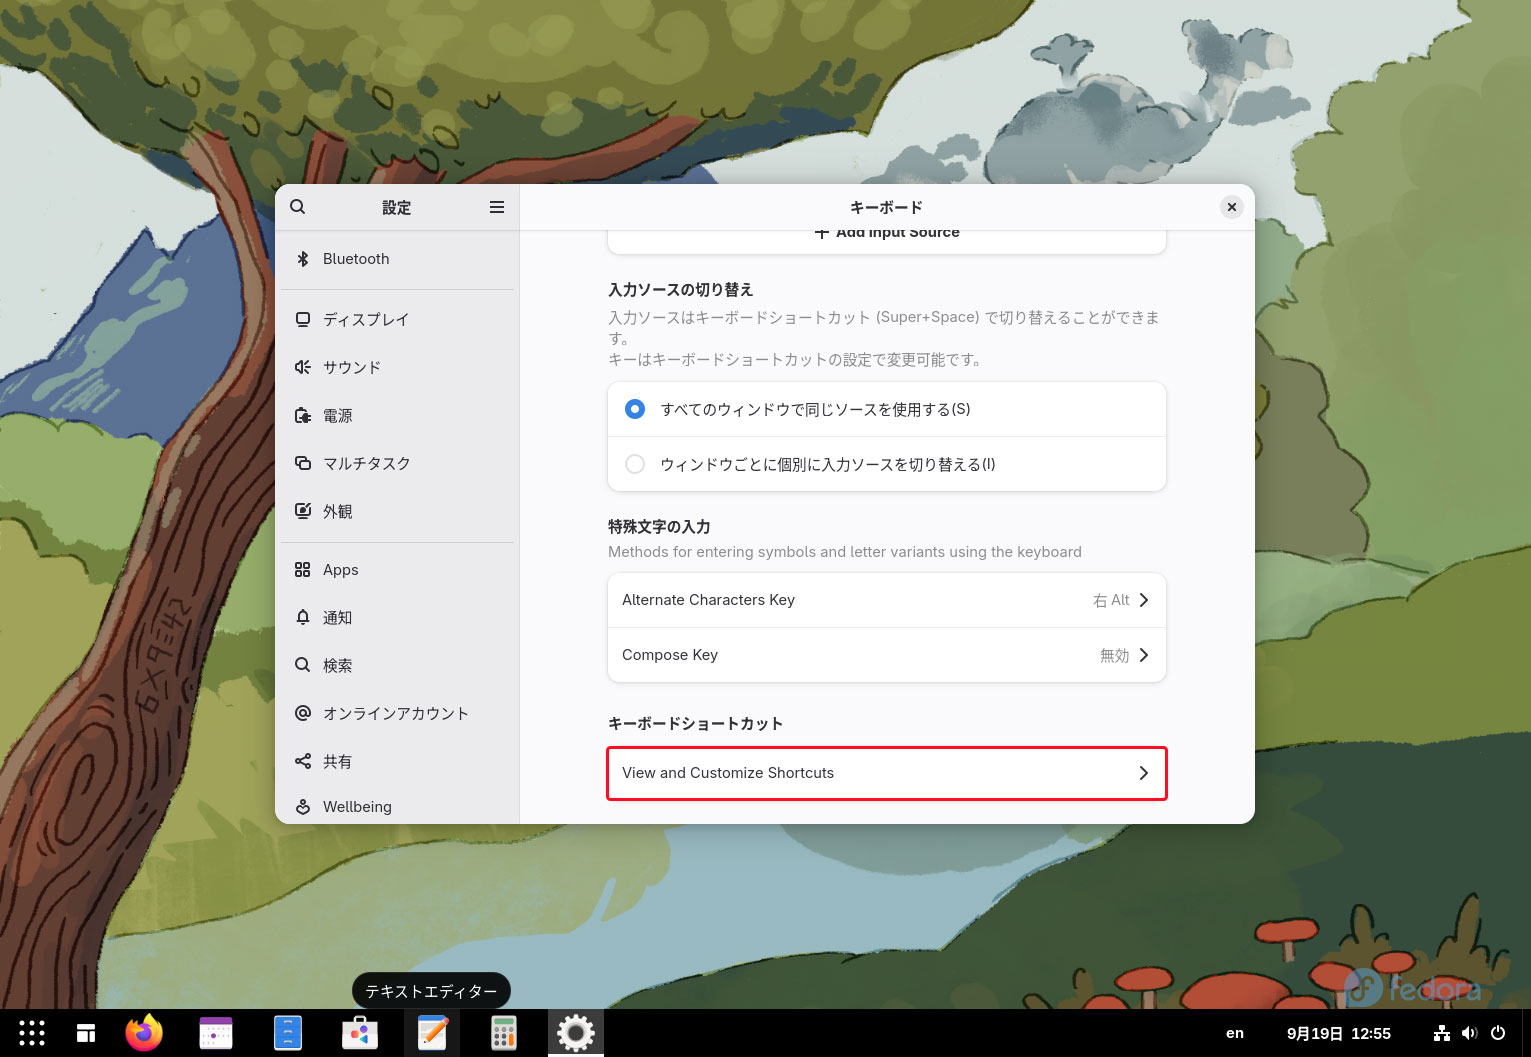
Task: Open volume control in system tray
Action: coord(1469,1033)
